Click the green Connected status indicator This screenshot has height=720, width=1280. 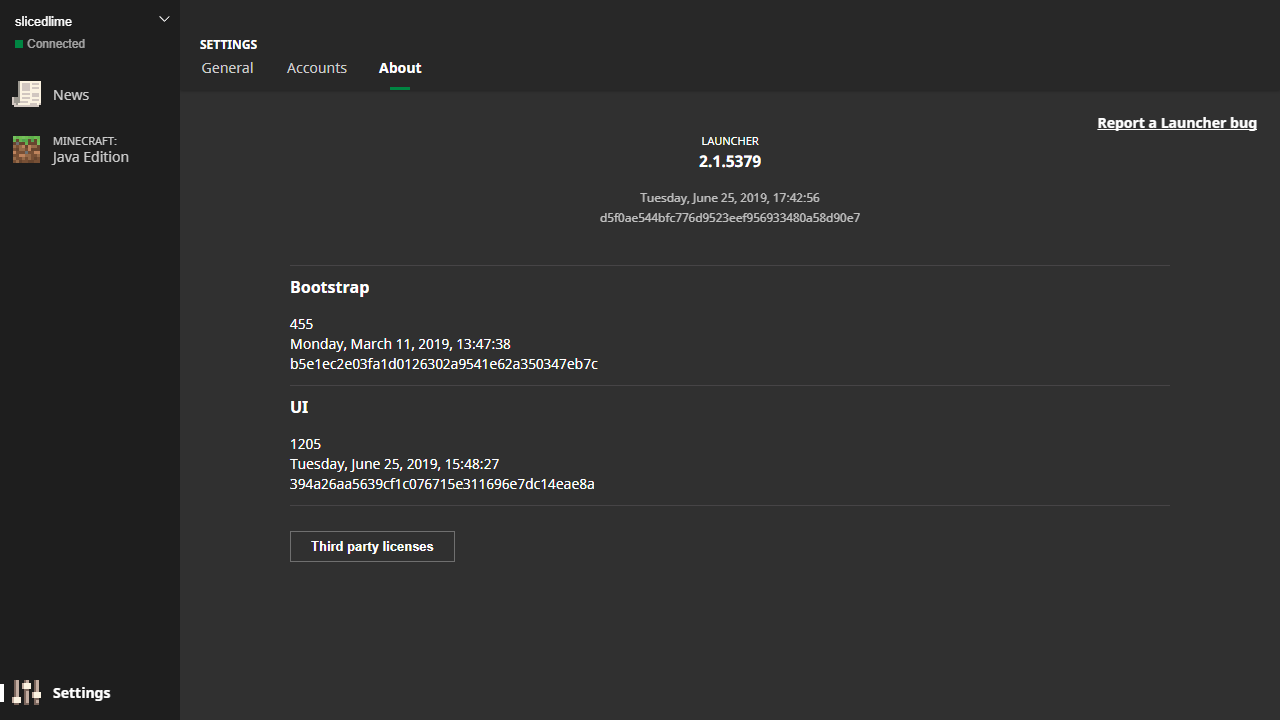(18, 43)
